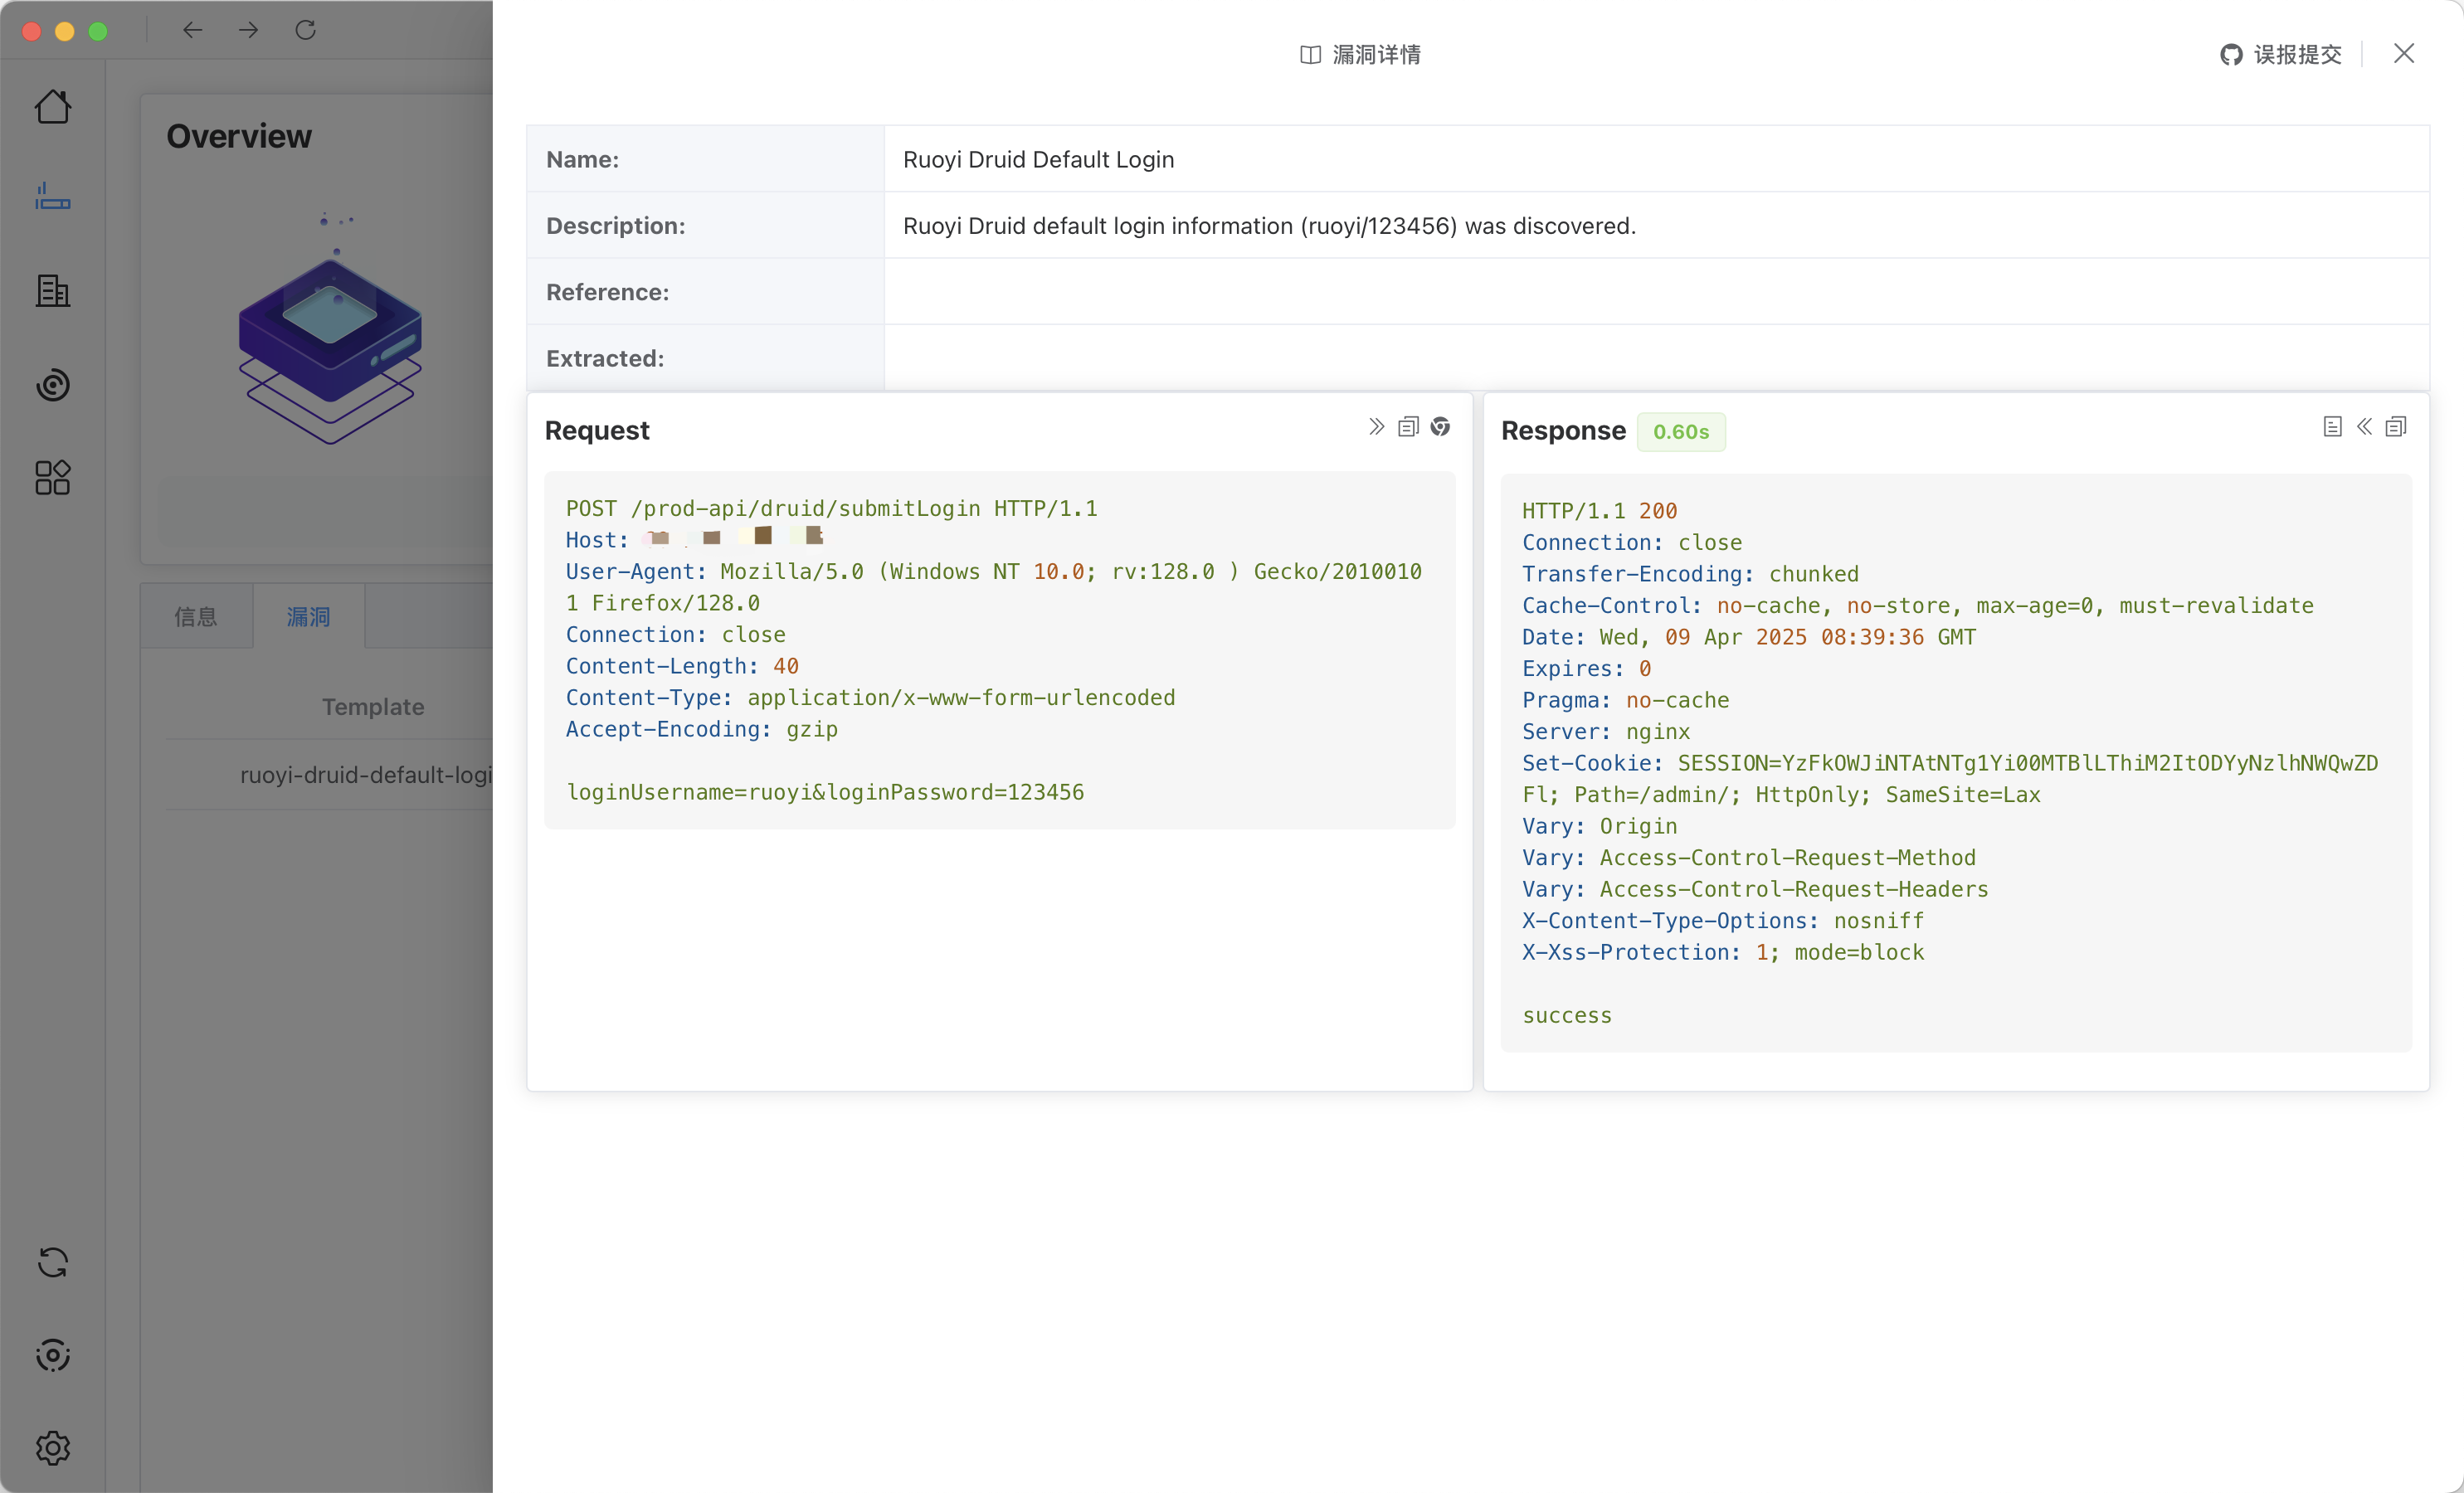Select the ruoyi-druid-default-login template row
Screen dimensions: 2464x1493
[366, 775]
